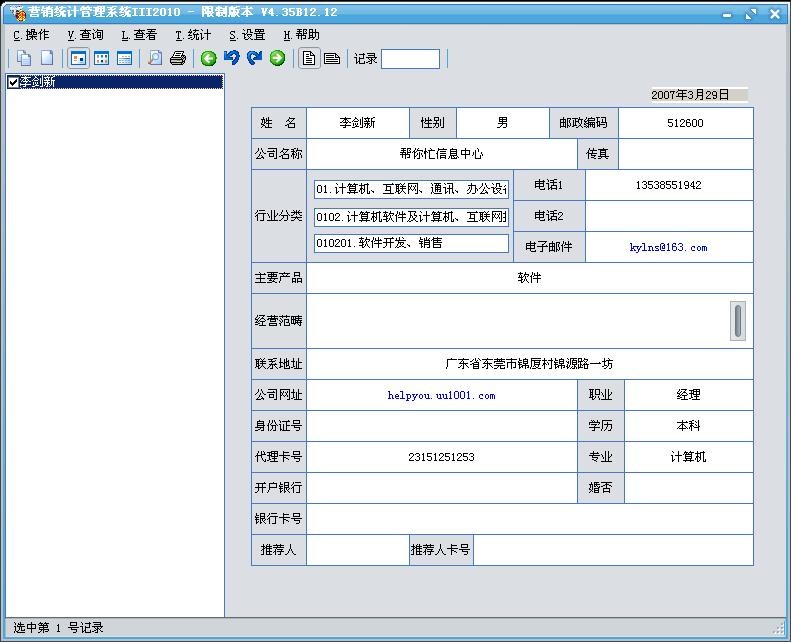Switch to card detail view icon
Viewport: 791px width, 642px height.
78,59
